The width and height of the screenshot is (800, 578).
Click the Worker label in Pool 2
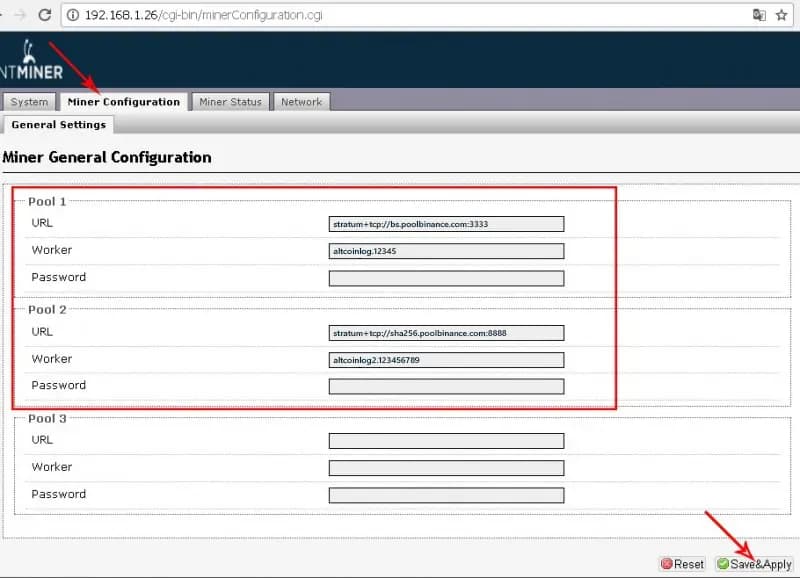coord(52,359)
